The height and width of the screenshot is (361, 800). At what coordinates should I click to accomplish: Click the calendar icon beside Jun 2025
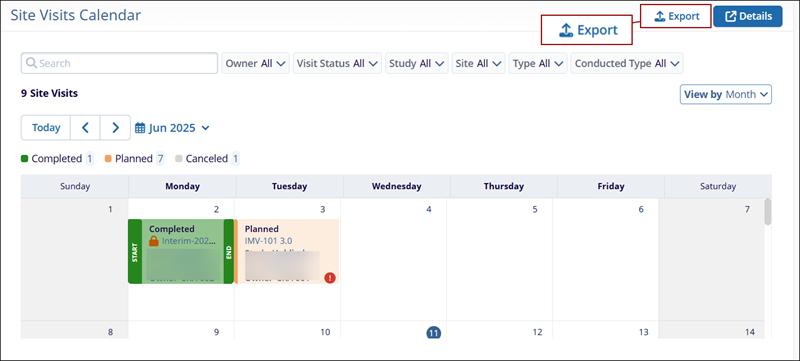pos(140,128)
